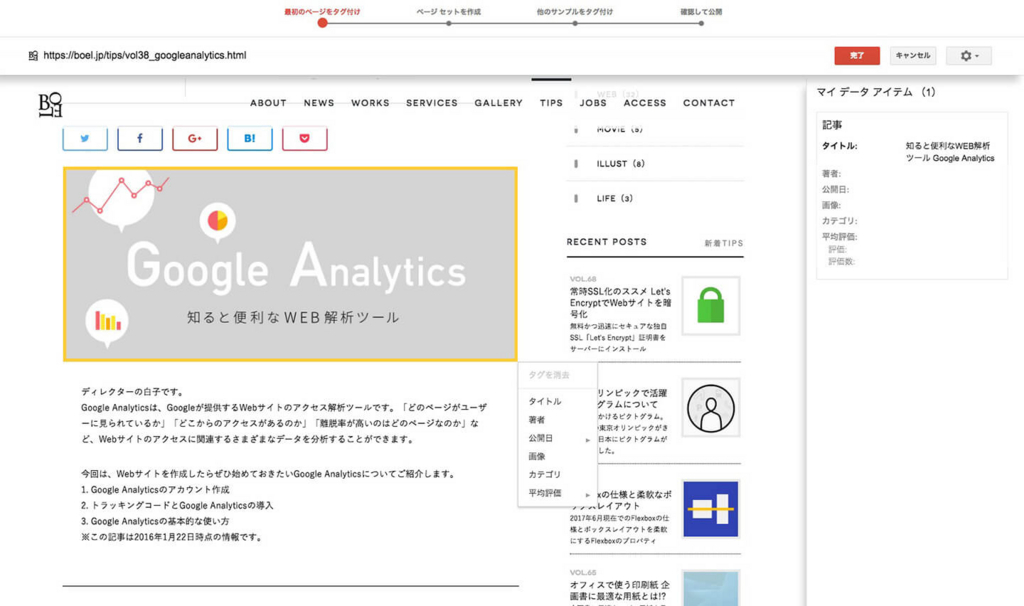Viewport: 1024px width, 606px height.
Task: Click the RECENT POSTS heading
Action: click(x=607, y=242)
